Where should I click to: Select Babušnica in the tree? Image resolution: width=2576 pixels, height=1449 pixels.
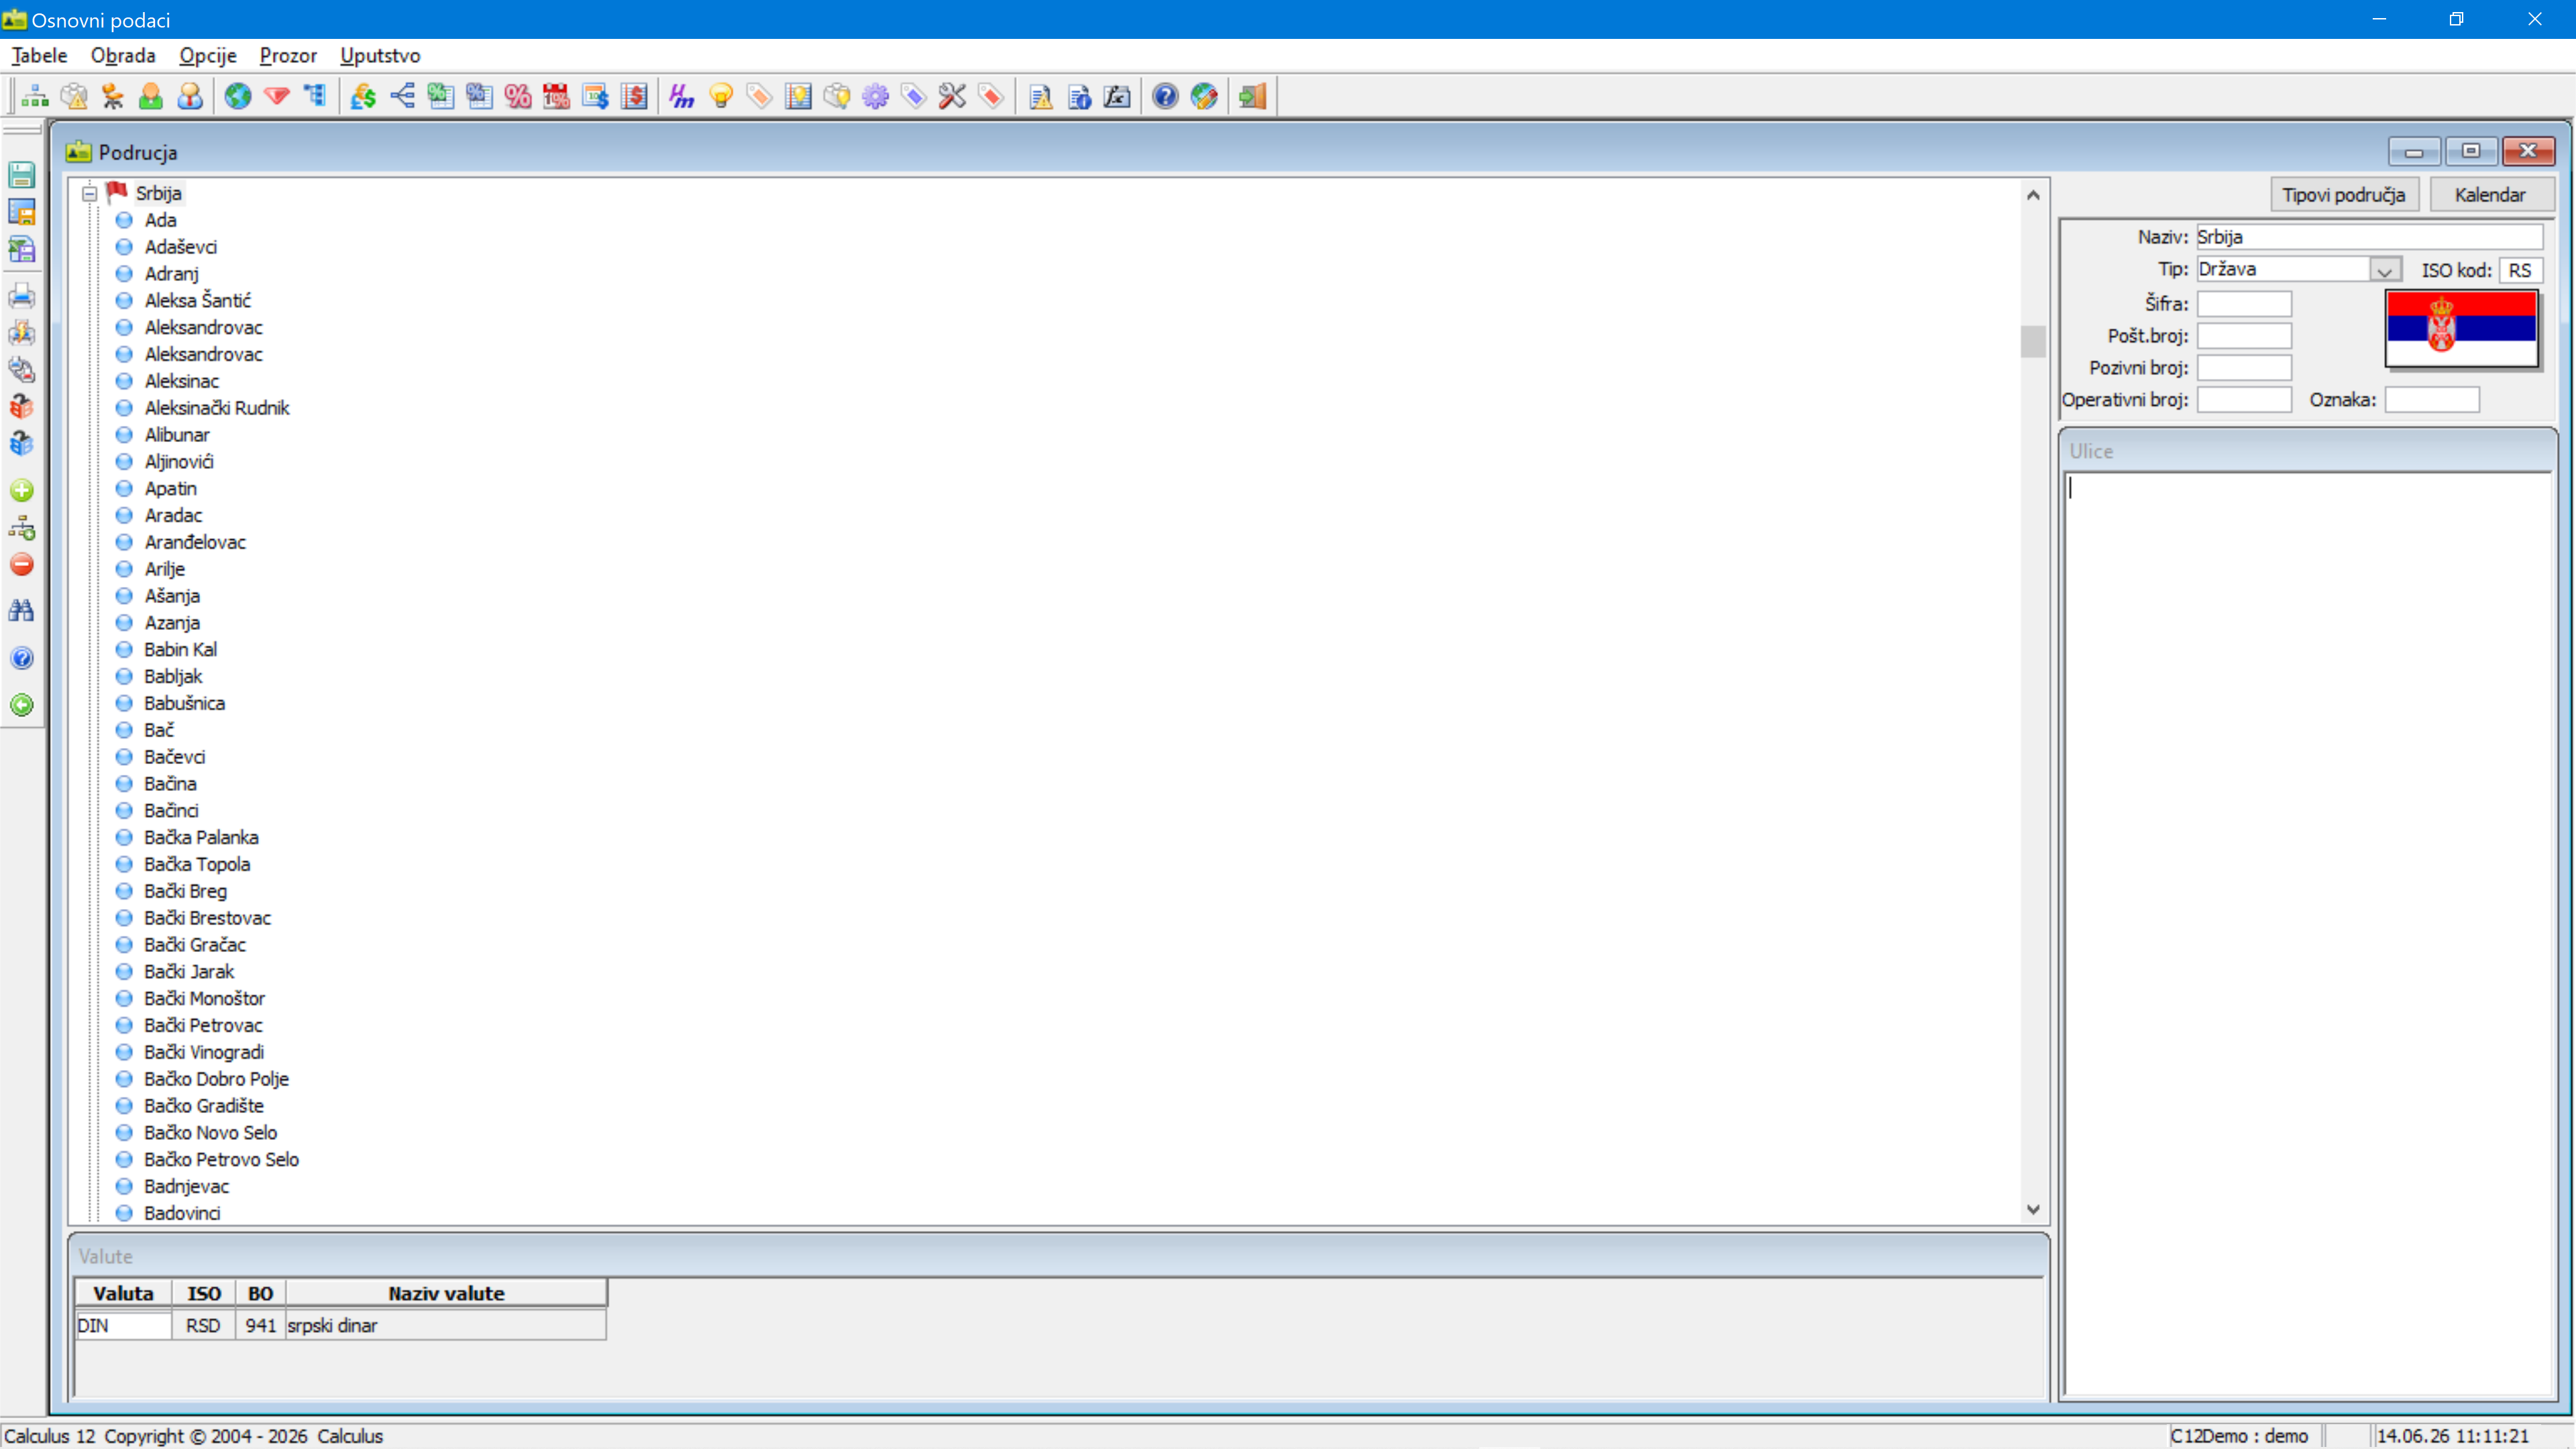185,703
